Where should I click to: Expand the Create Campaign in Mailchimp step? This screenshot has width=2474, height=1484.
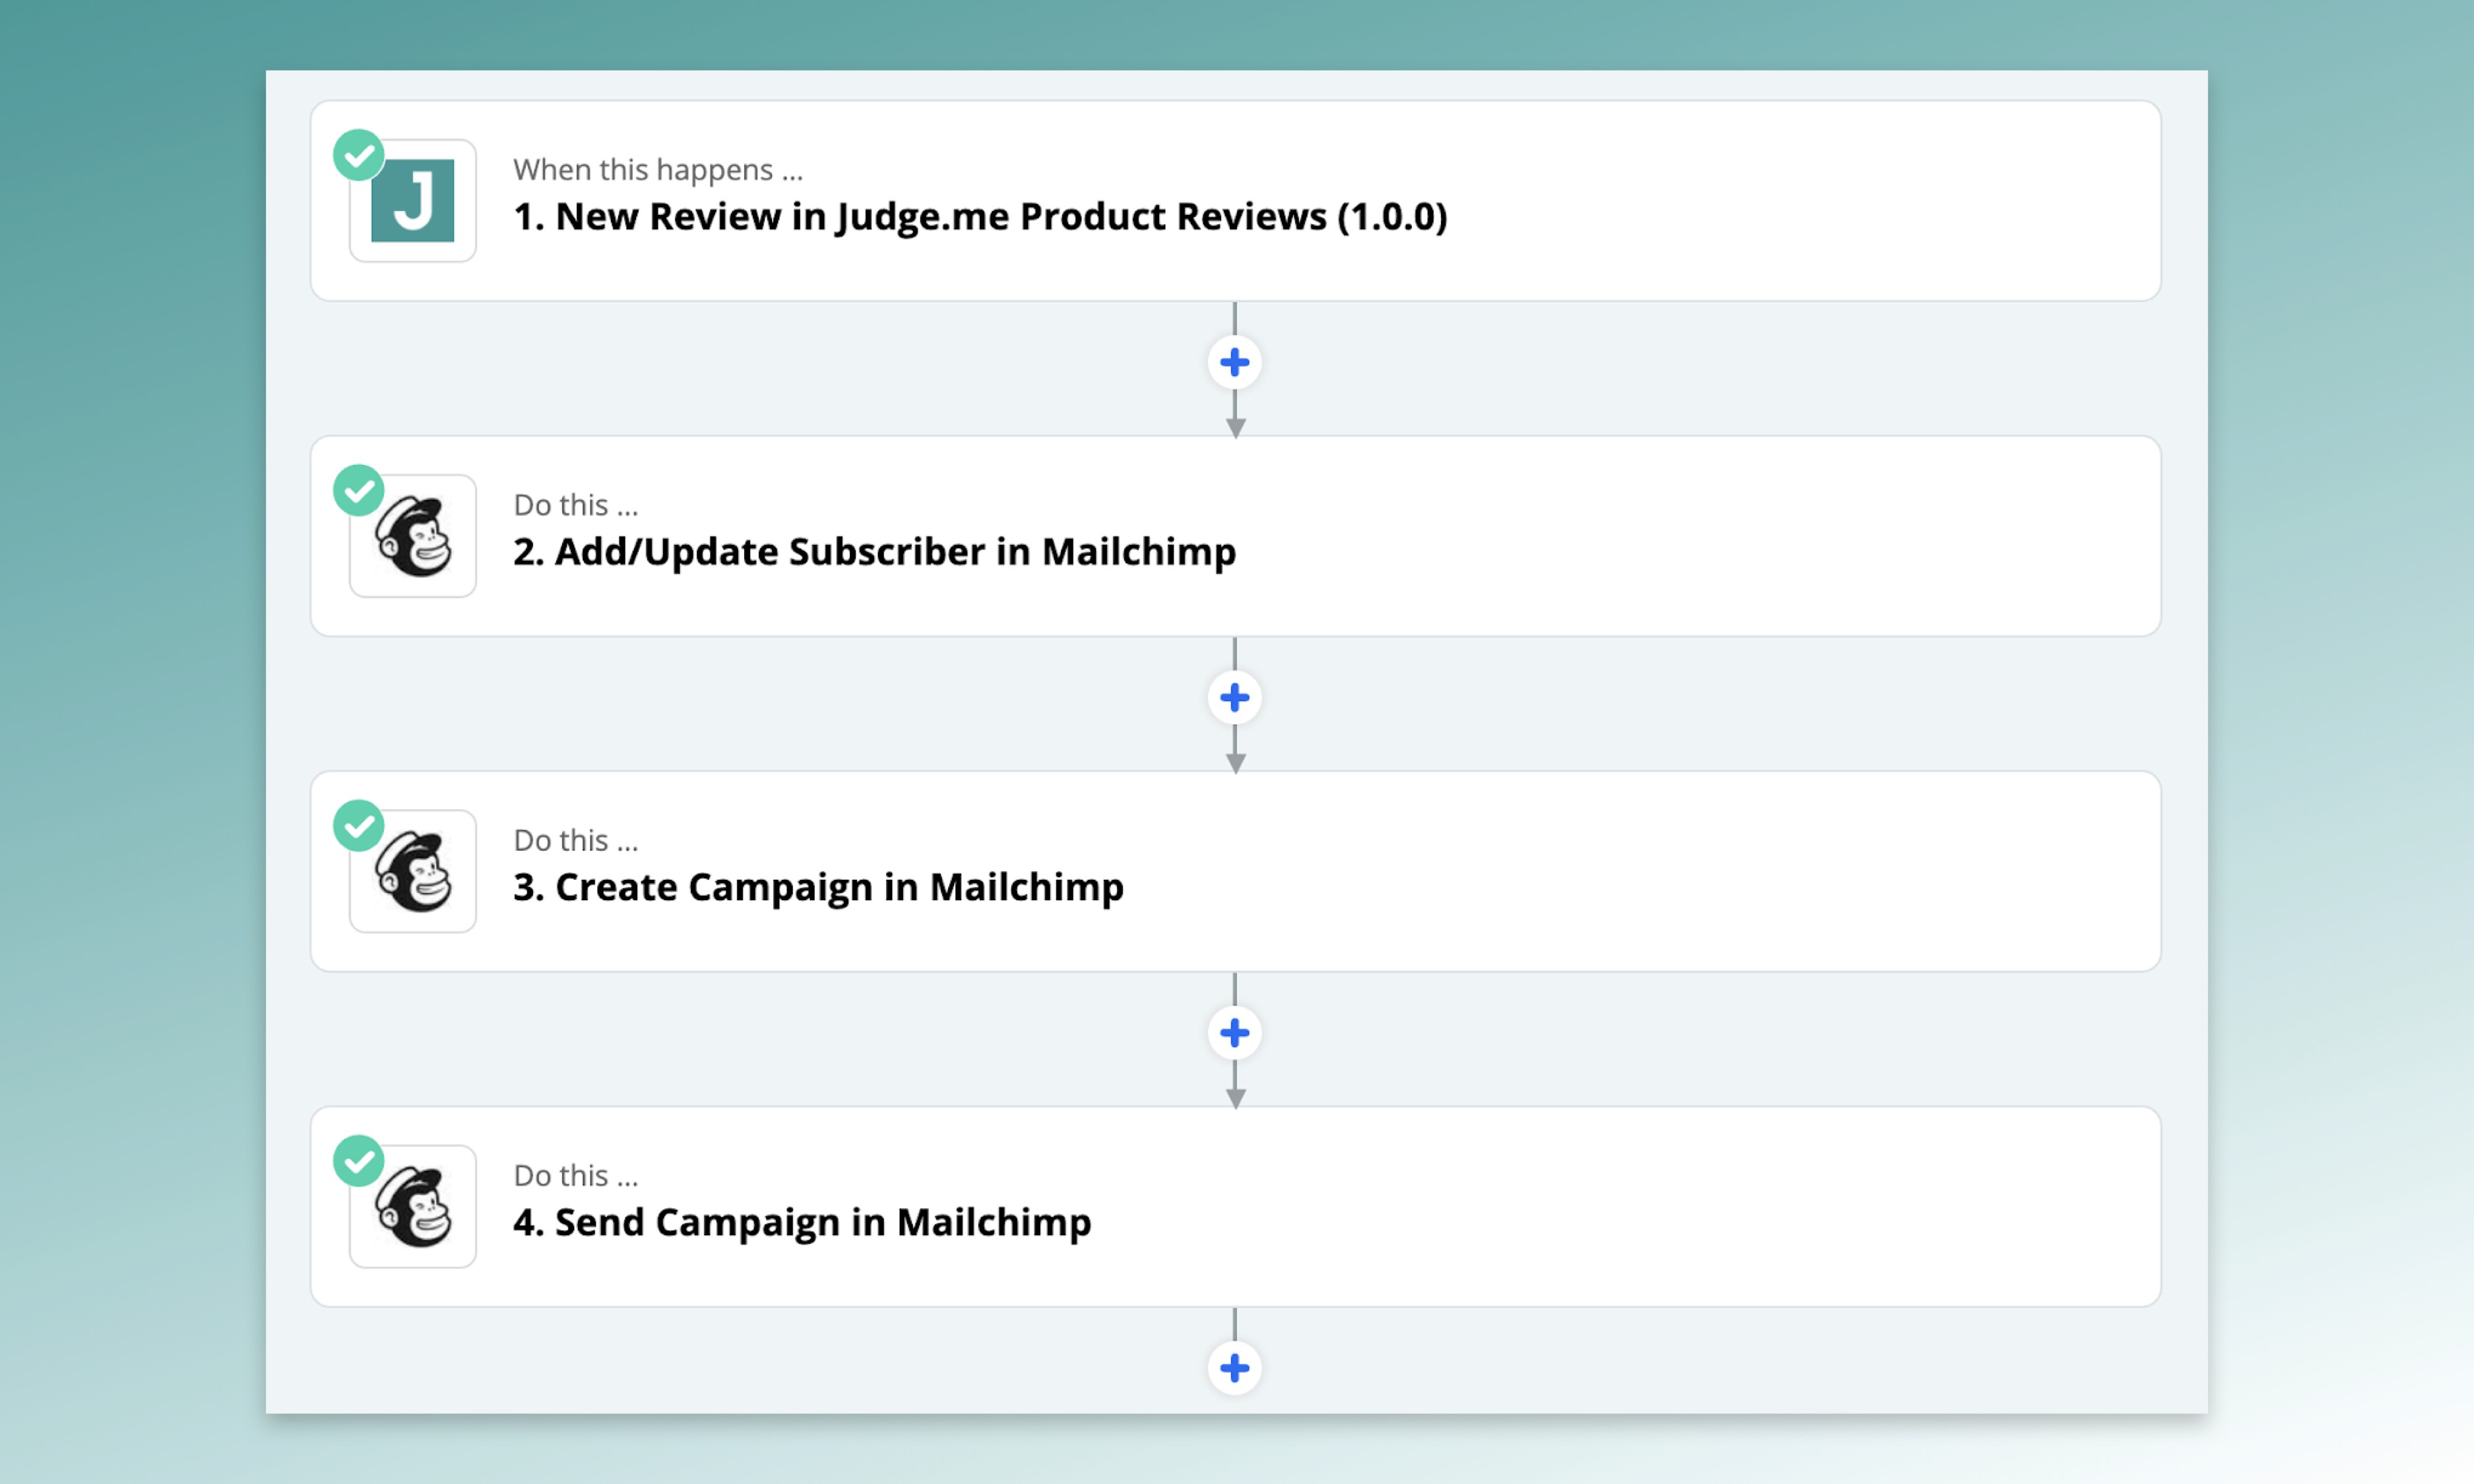click(x=818, y=887)
